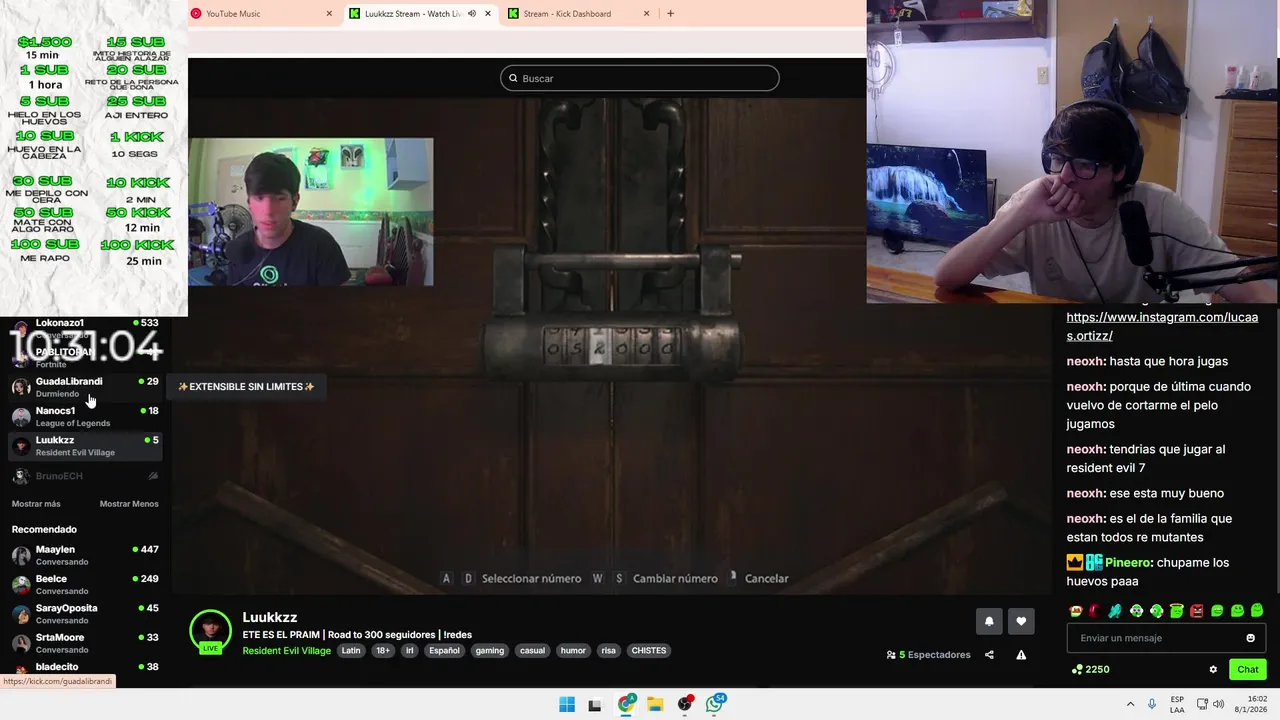
Task: Open the emoji picker in message box
Action: click(x=1250, y=638)
